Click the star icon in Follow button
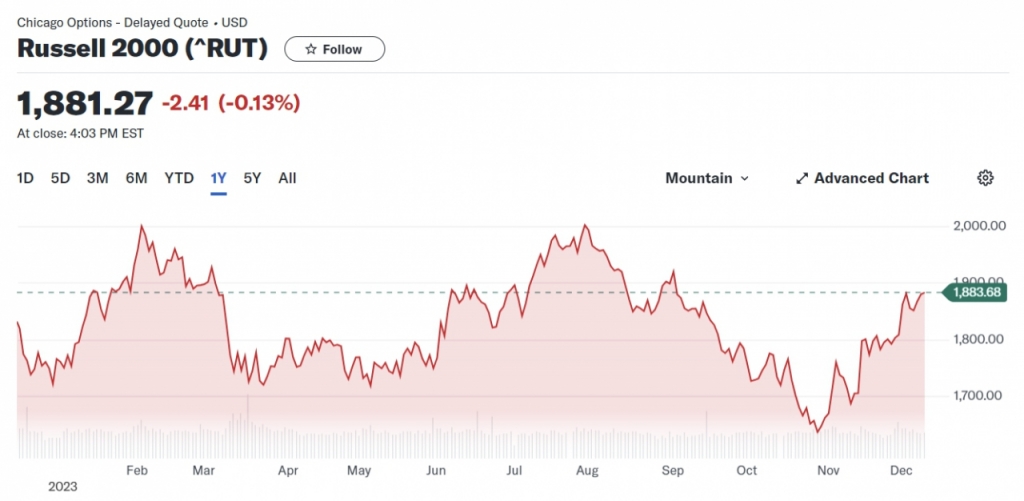 tap(311, 49)
